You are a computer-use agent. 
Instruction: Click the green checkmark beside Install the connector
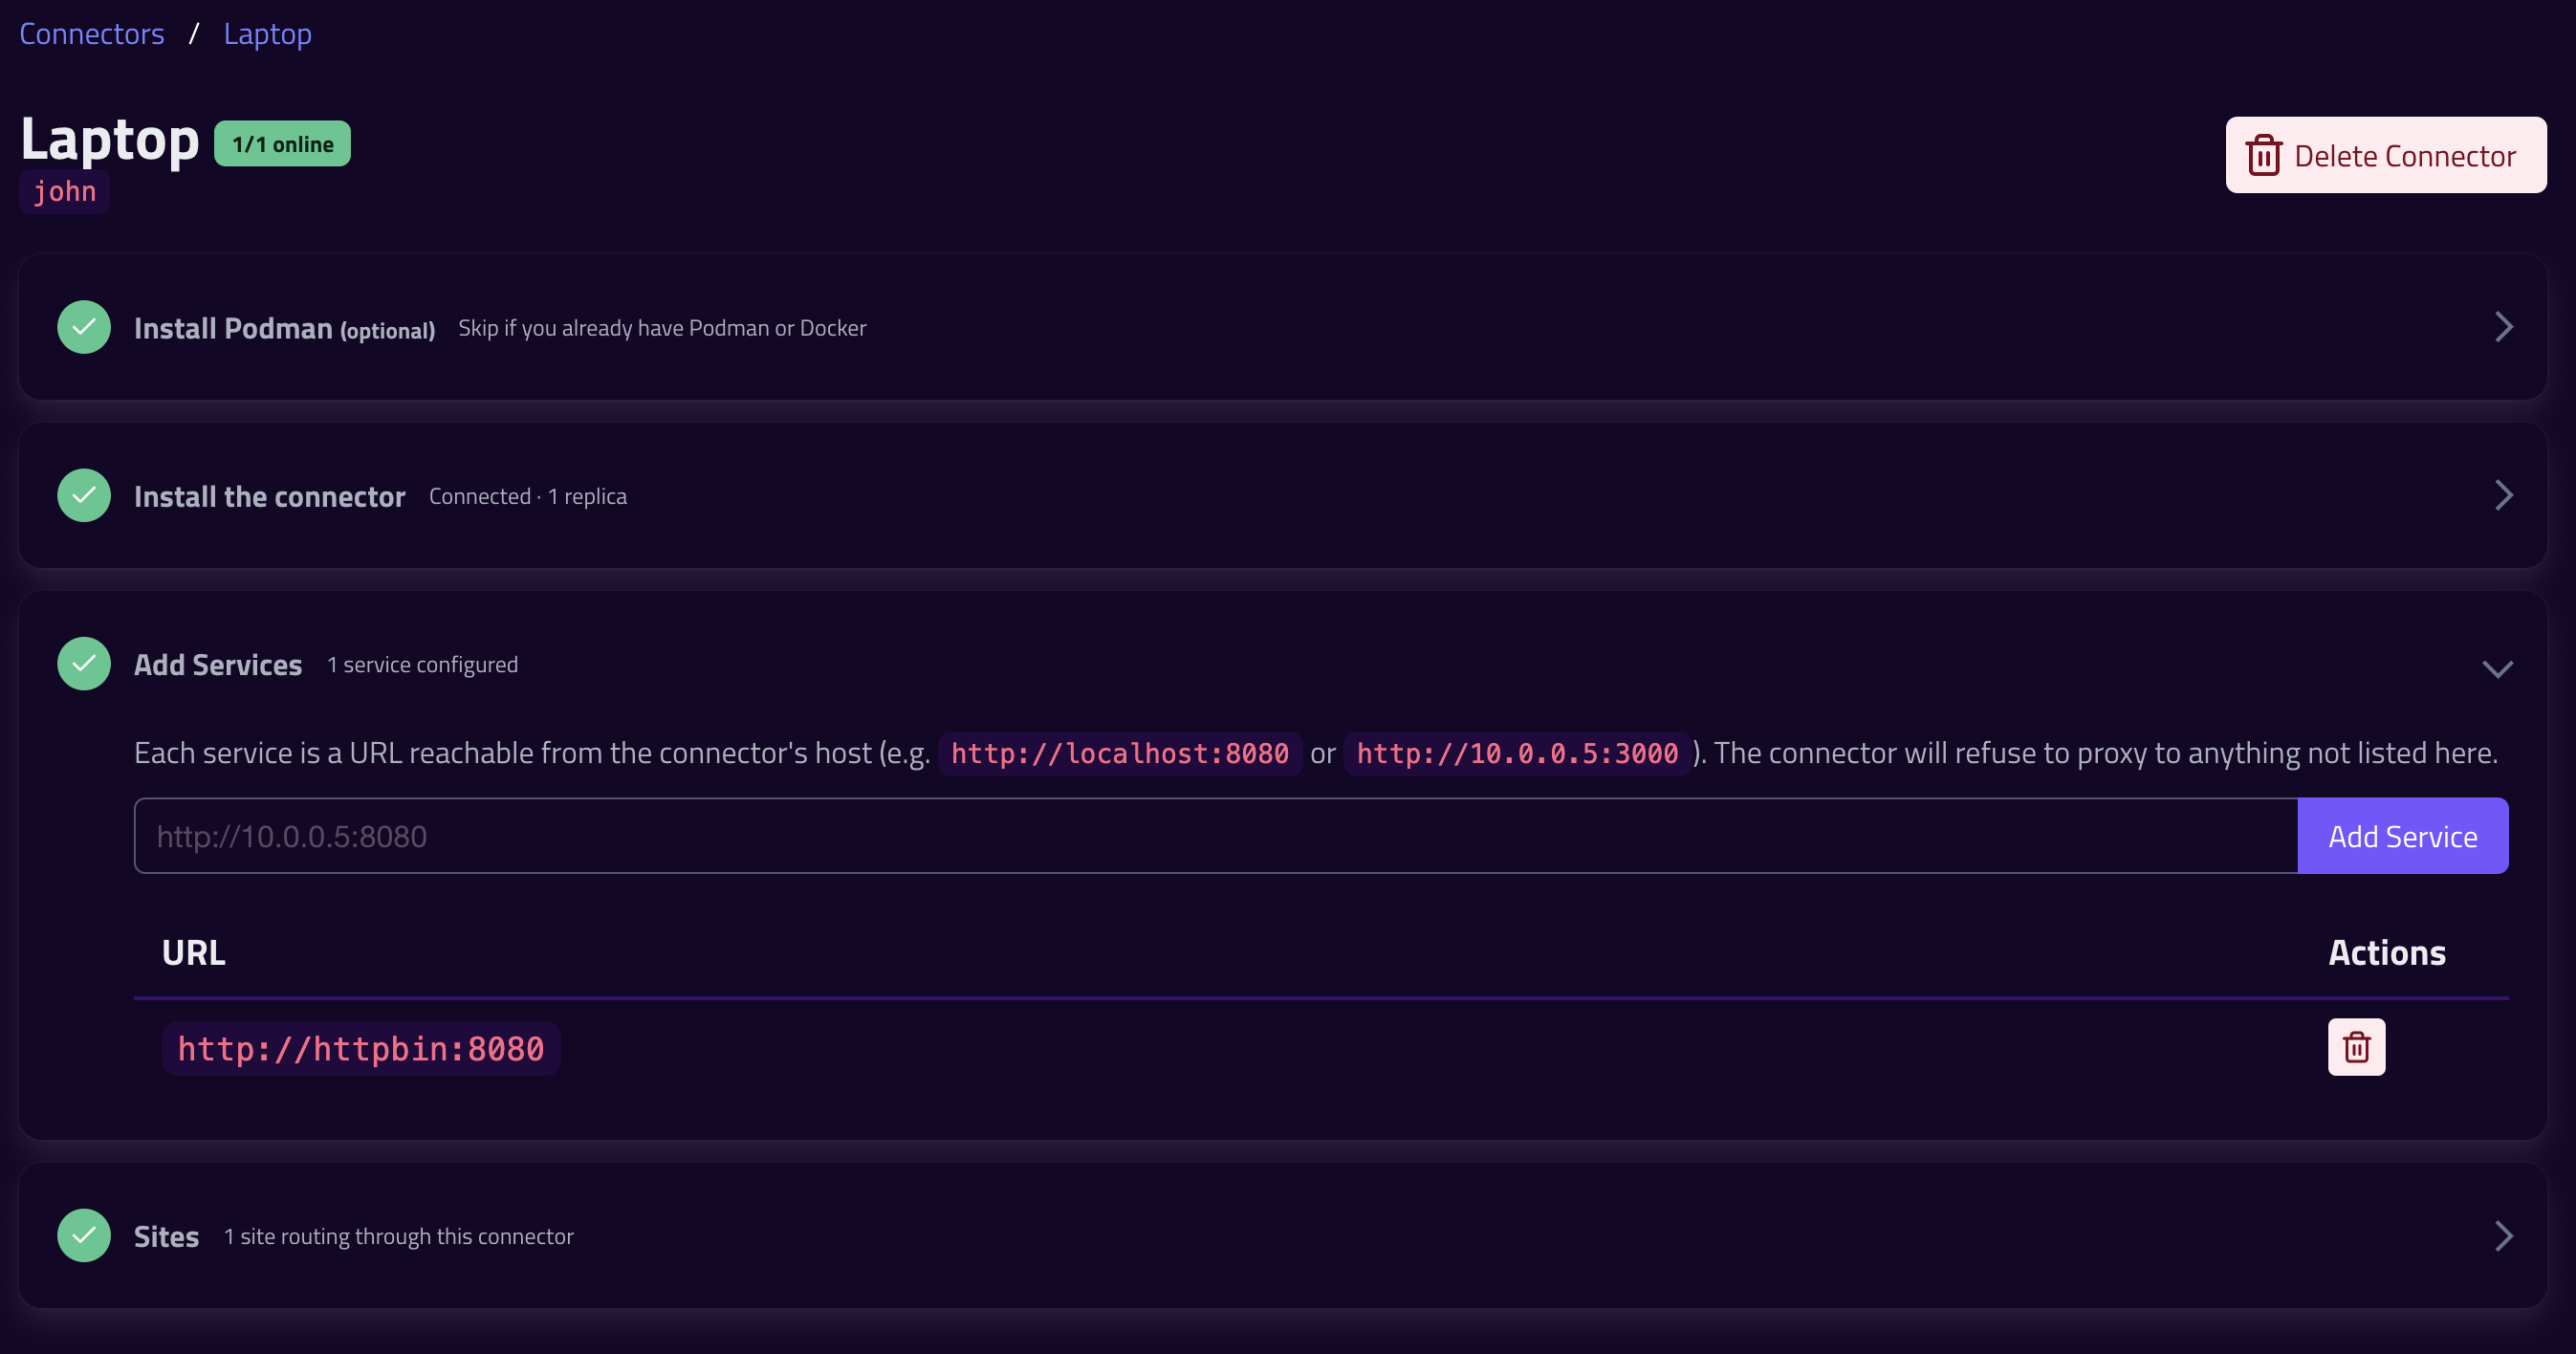[84, 495]
